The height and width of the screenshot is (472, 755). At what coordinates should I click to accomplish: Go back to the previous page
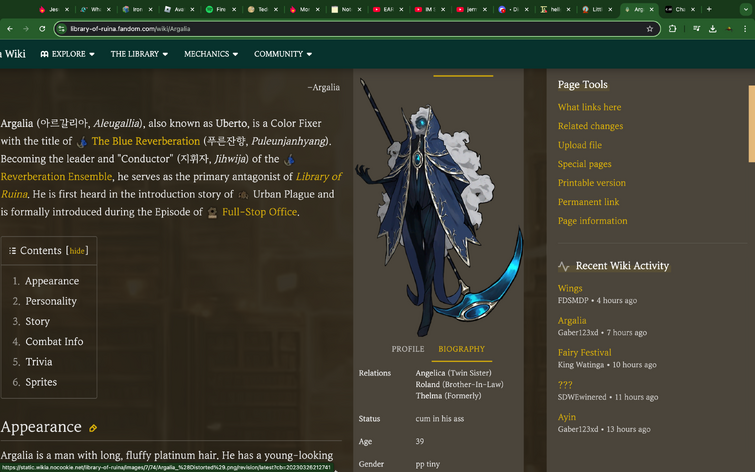[x=10, y=29]
